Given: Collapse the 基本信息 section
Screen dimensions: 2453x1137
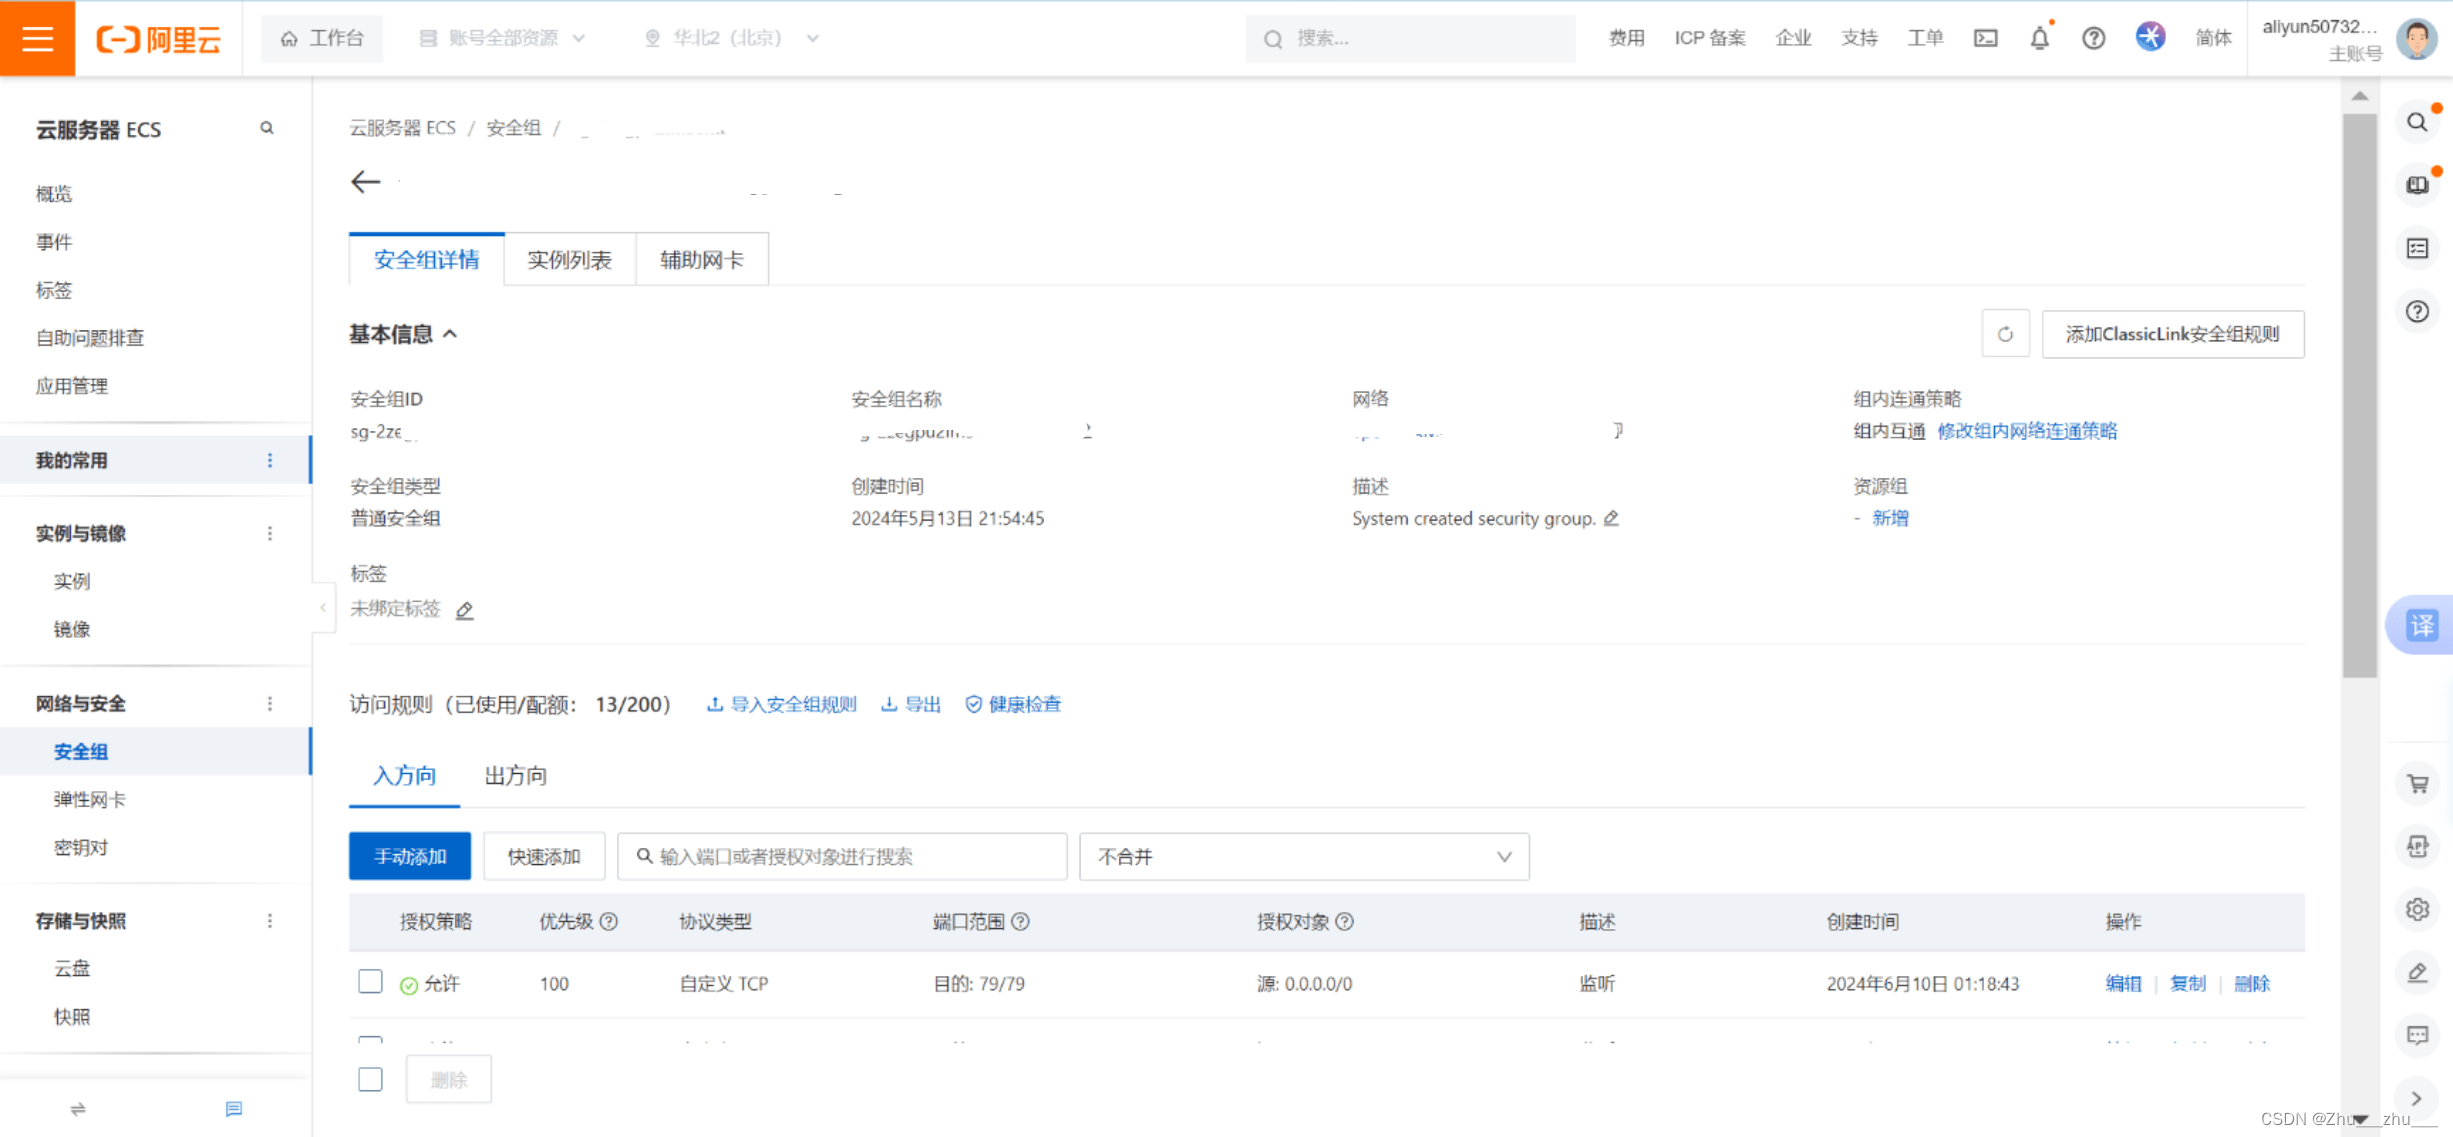Looking at the screenshot, I should [x=451, y=334].
